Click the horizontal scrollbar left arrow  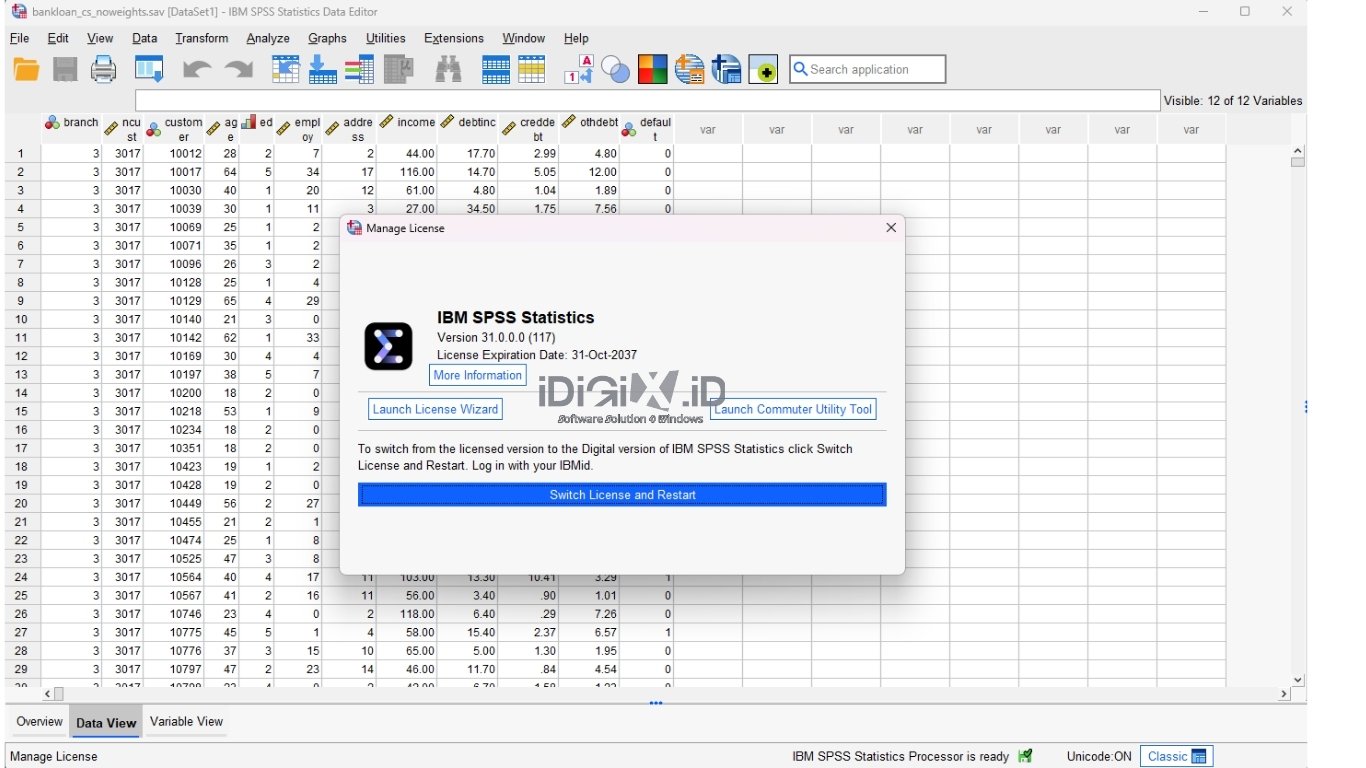pyautogui.click(x=46, y=694)
